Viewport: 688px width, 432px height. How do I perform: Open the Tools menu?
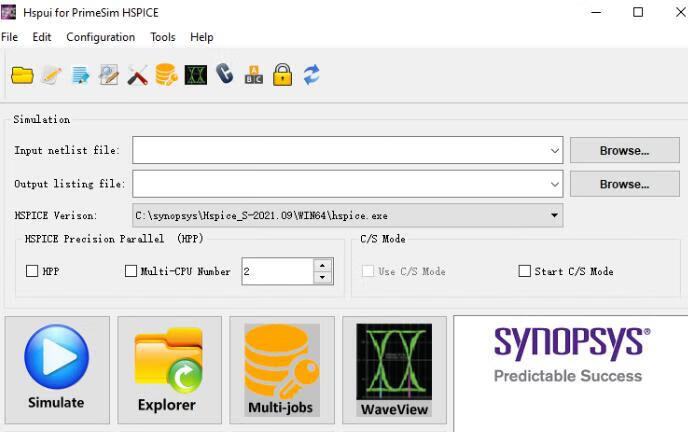click(162, 37)
